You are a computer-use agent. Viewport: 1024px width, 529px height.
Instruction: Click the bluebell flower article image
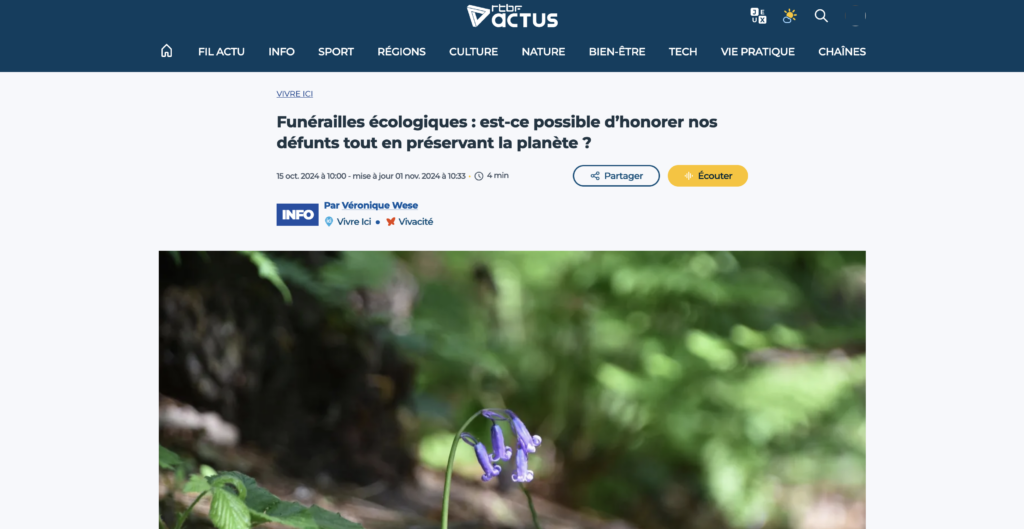(512, 390)
